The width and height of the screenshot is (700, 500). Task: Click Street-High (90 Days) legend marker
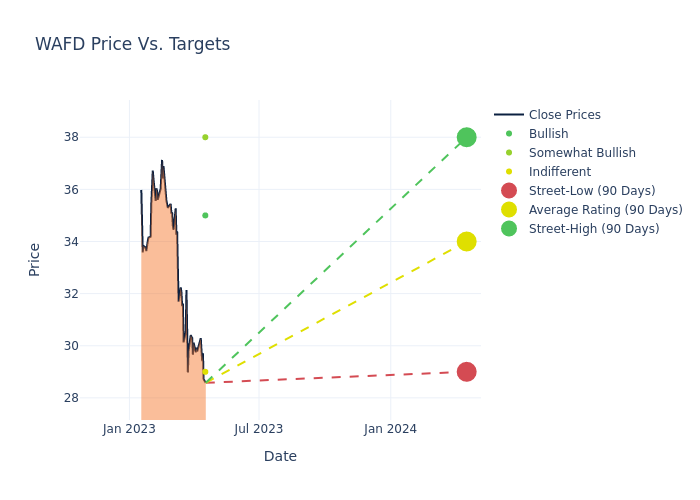click(x=509, y=229)
